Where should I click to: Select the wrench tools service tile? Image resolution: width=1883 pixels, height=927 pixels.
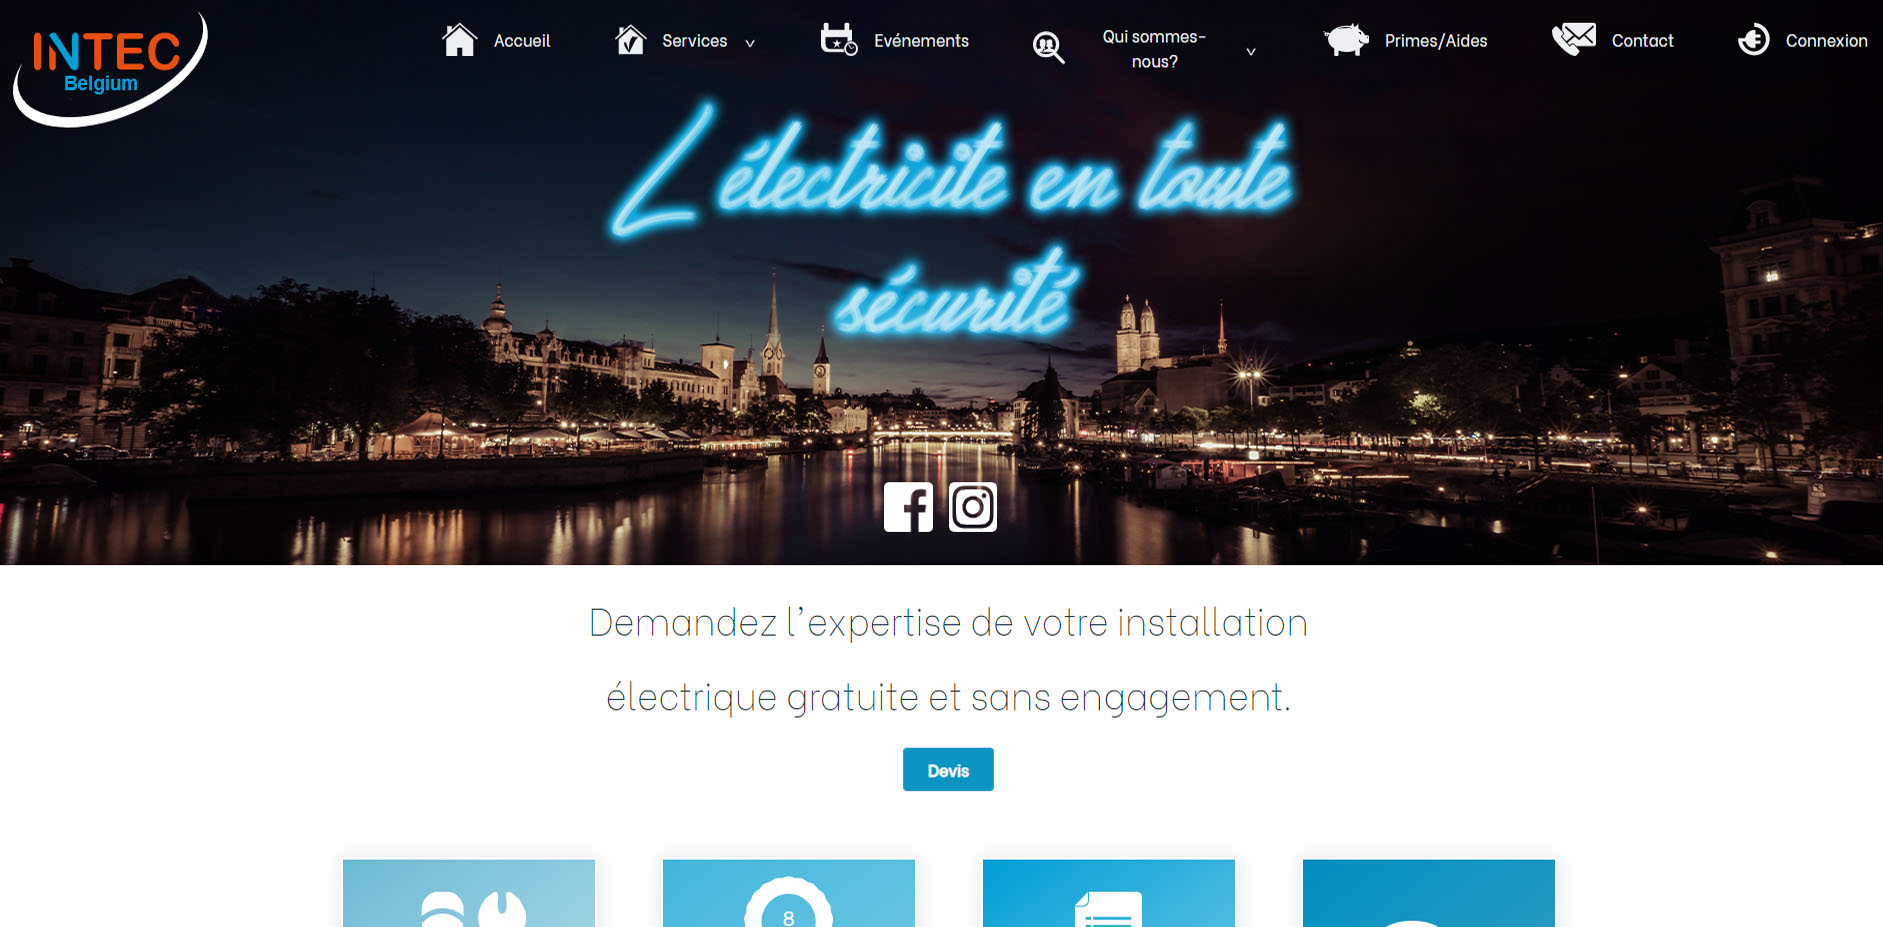469,893
